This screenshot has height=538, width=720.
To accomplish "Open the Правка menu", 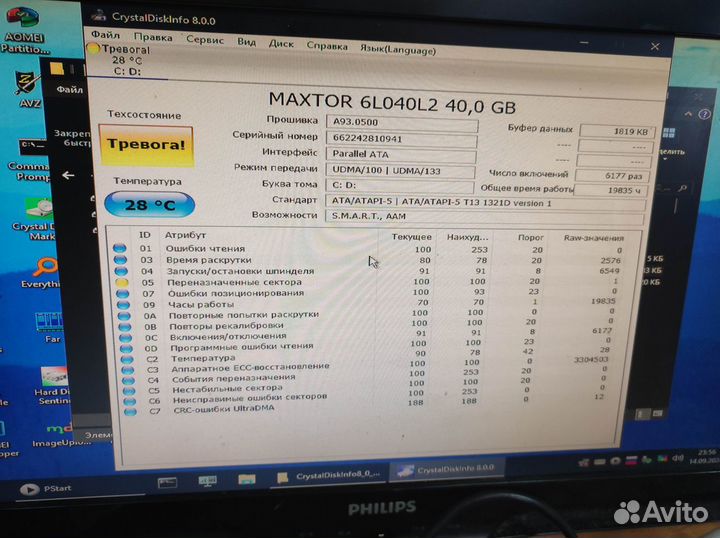I will [x=153, y=37].
